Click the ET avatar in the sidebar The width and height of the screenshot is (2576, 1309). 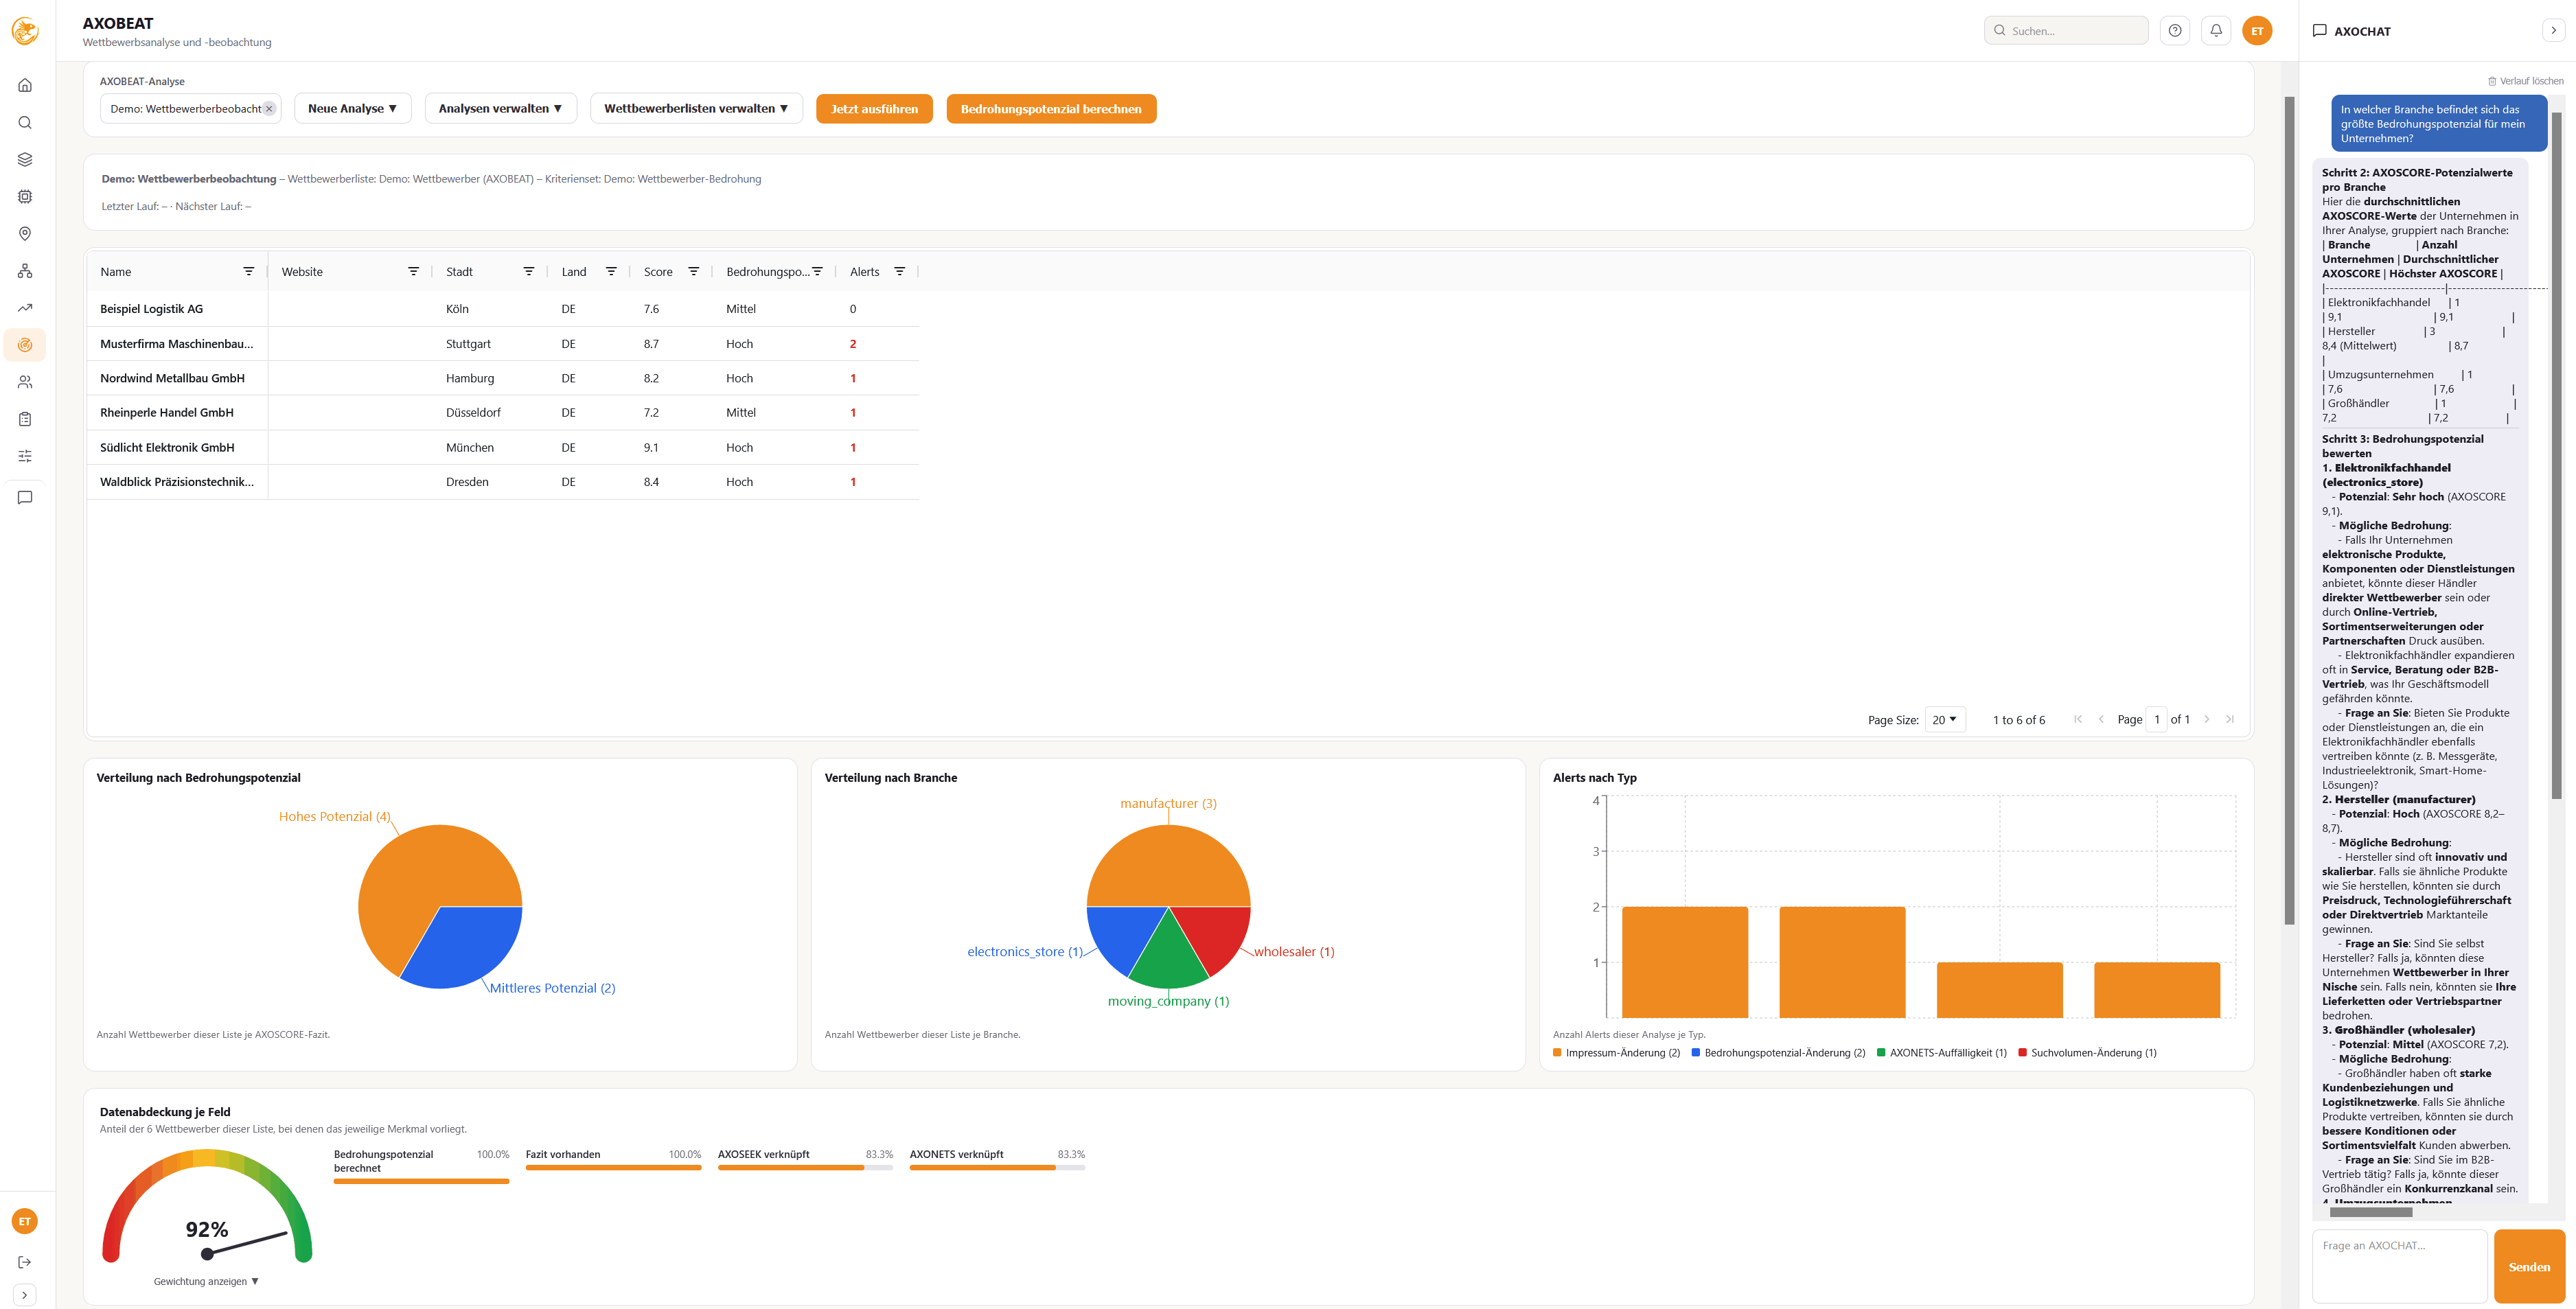25,1221
